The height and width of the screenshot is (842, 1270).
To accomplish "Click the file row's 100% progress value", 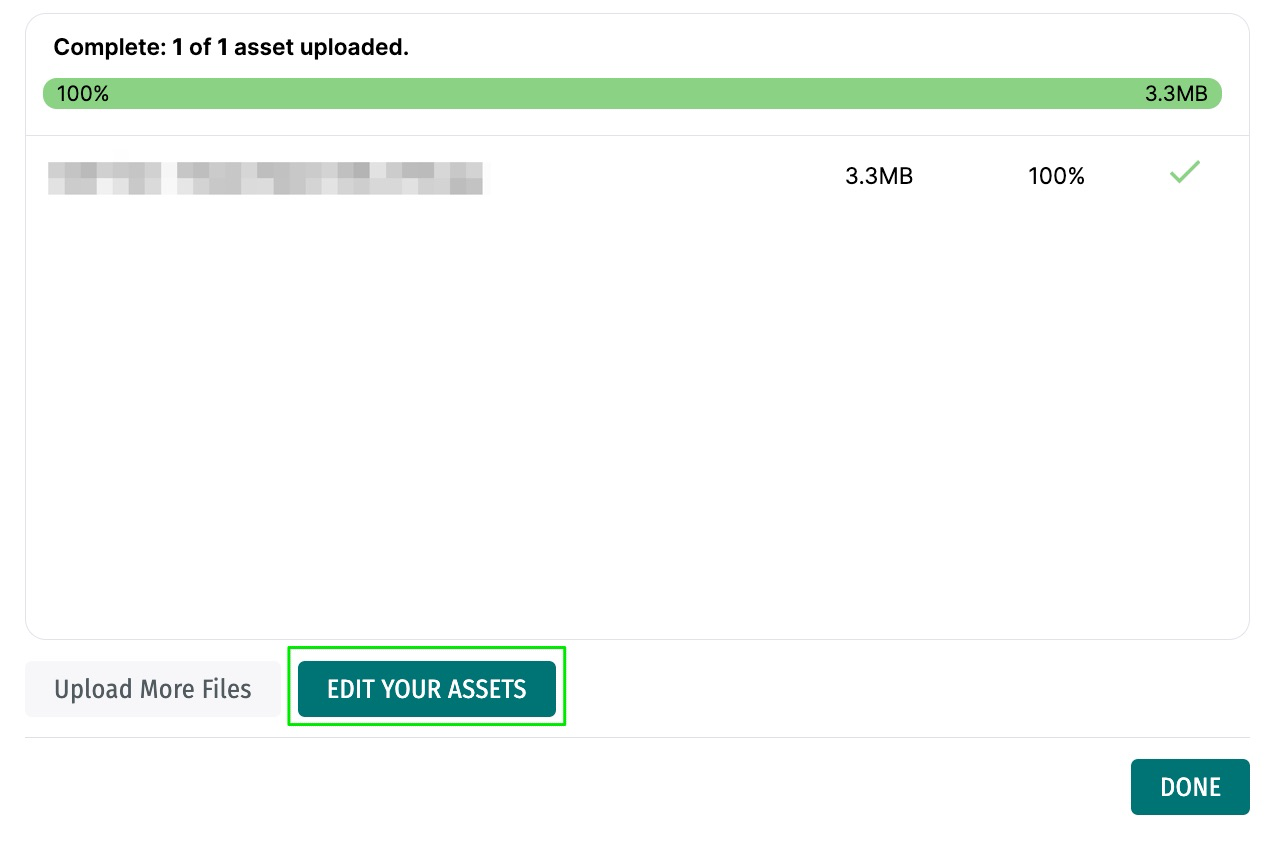I will [1056, 176].
